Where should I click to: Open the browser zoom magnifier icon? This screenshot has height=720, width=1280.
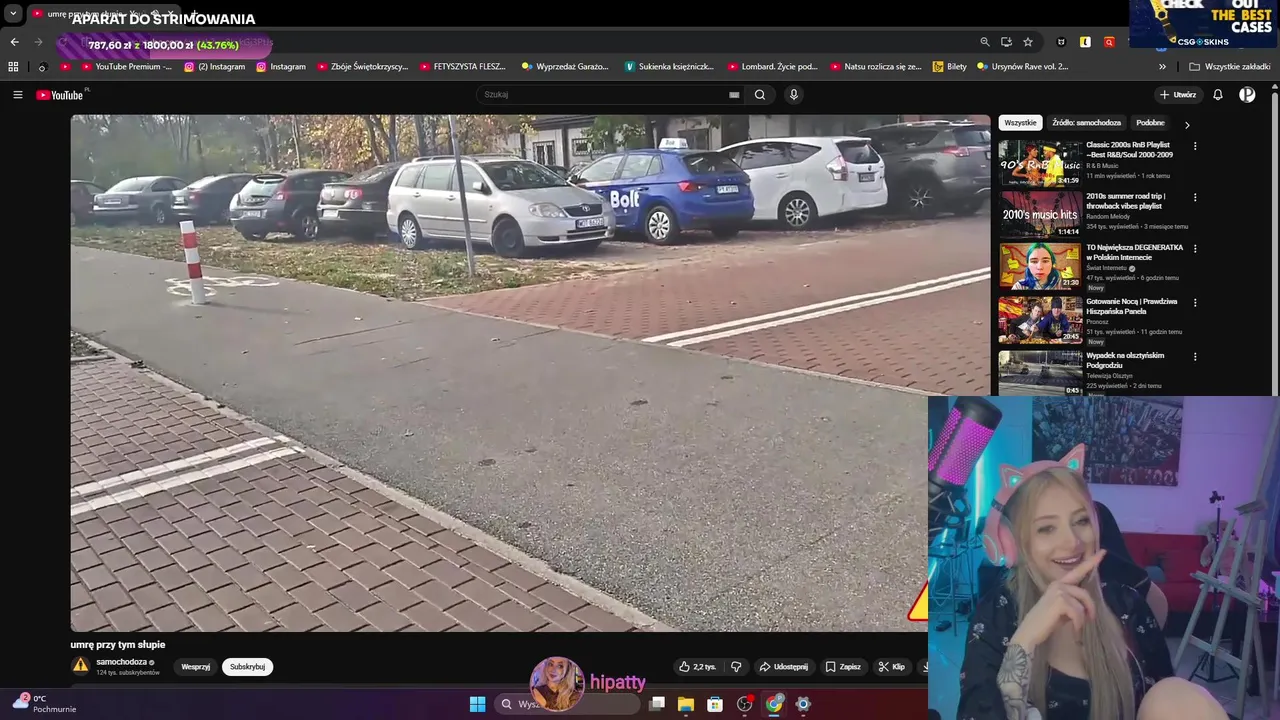[985, 42]
